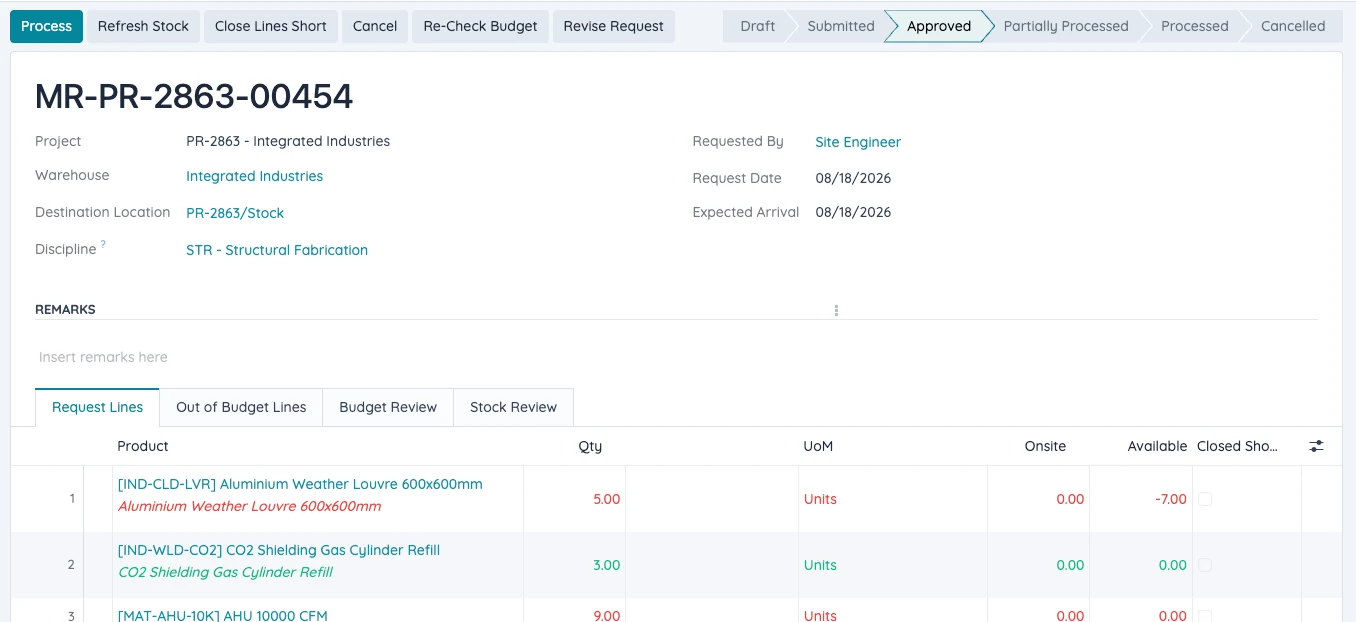Screen dimensions: 1356x622
Task: Click the Insert remarks here field
Action: 676,357
